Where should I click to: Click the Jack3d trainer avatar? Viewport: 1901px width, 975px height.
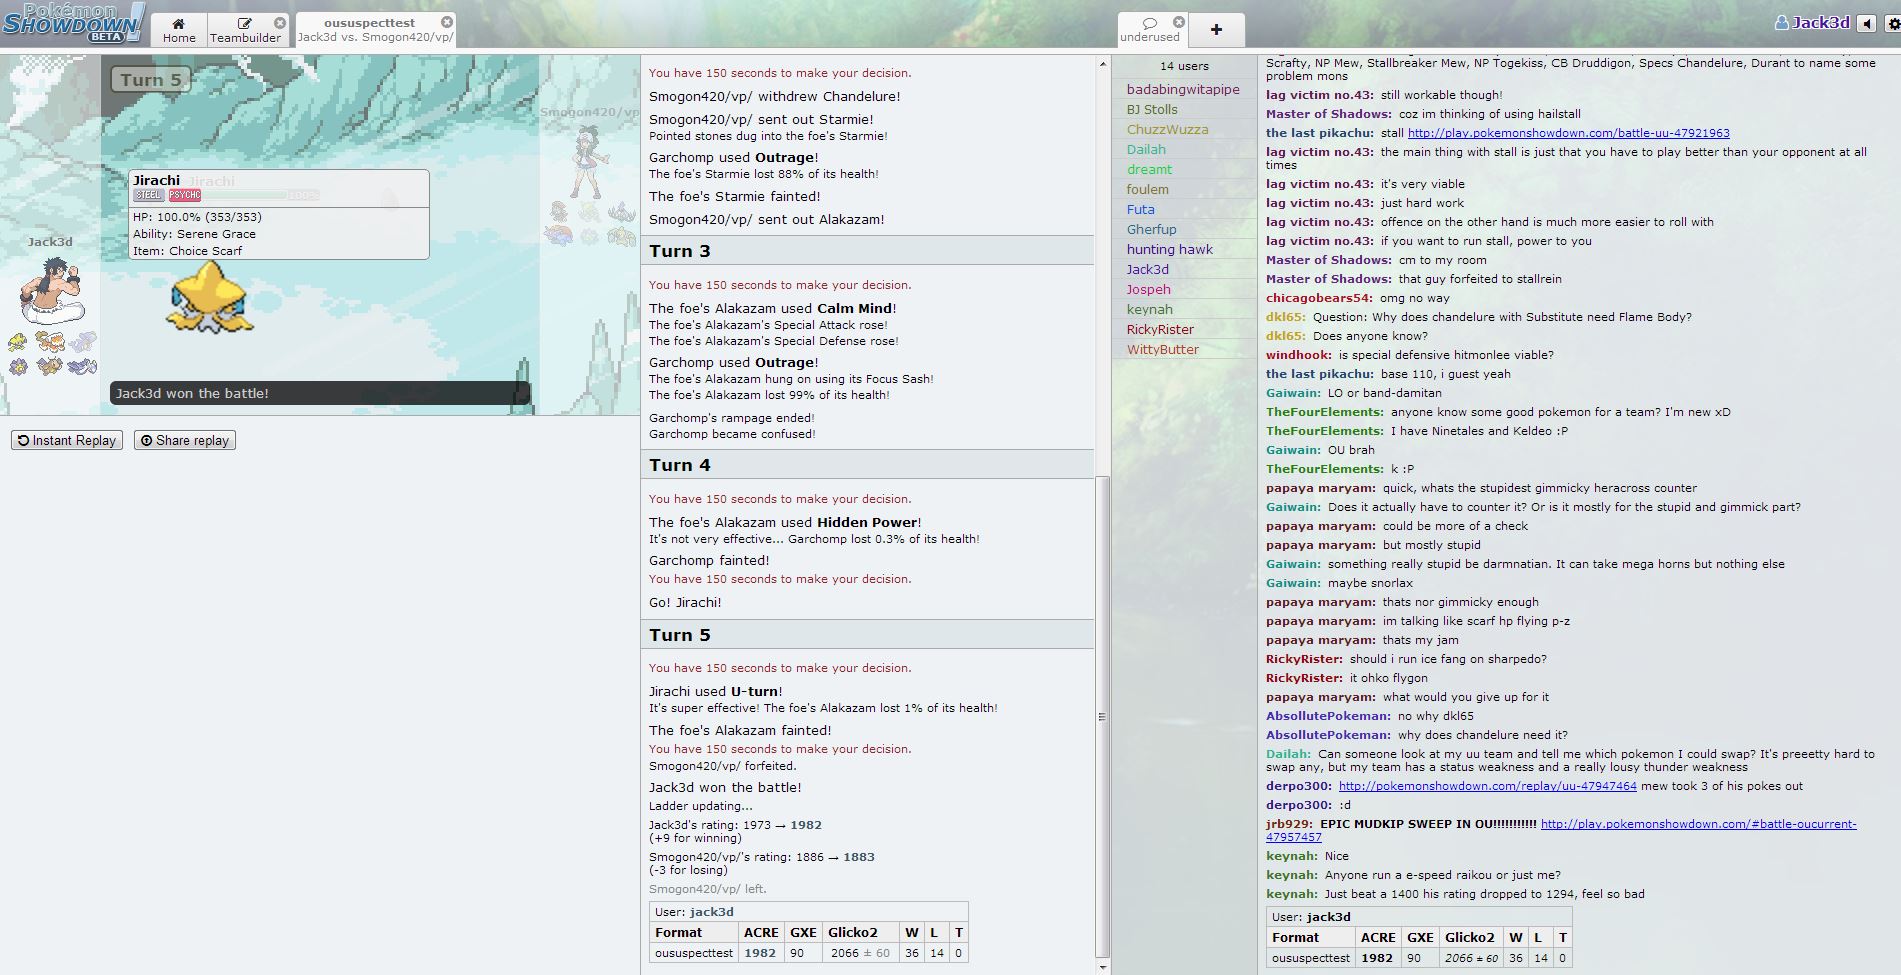tap(52, 291)
